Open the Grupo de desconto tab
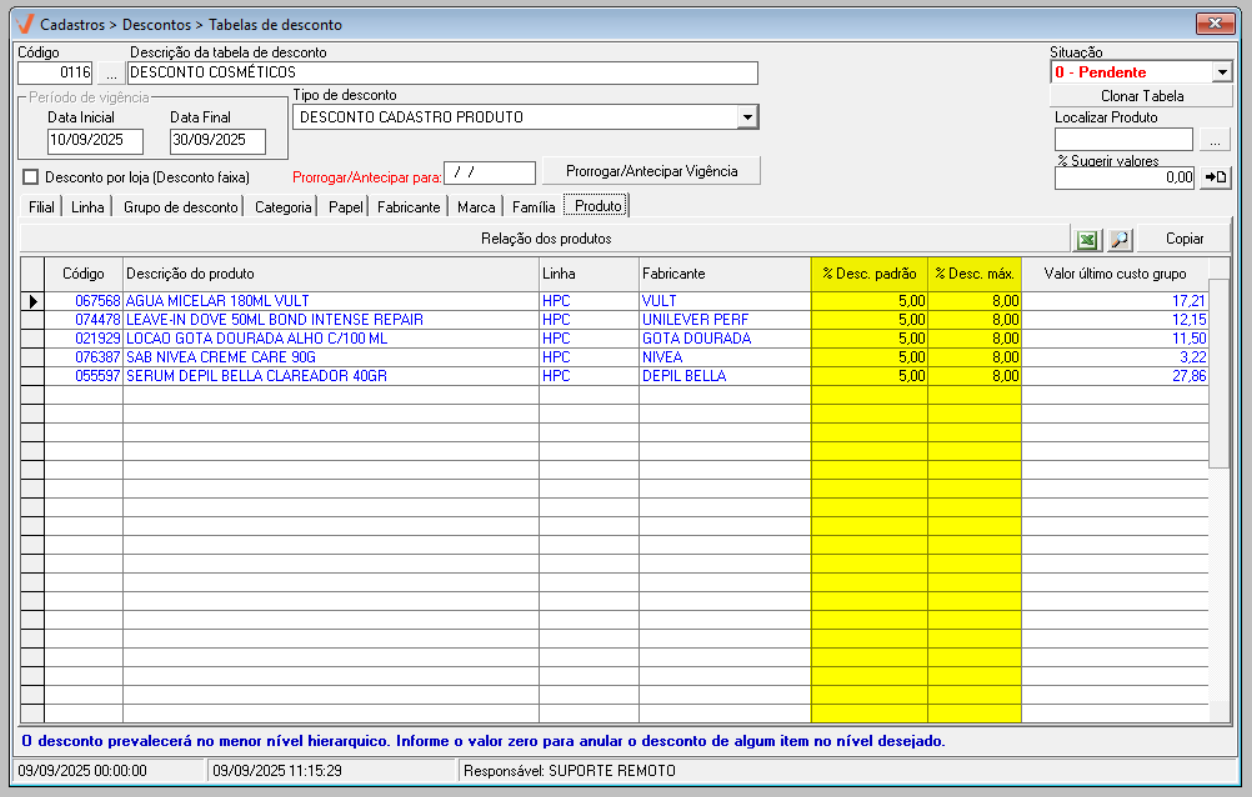This screenshot has width=1252, height=797. (181, 207)
